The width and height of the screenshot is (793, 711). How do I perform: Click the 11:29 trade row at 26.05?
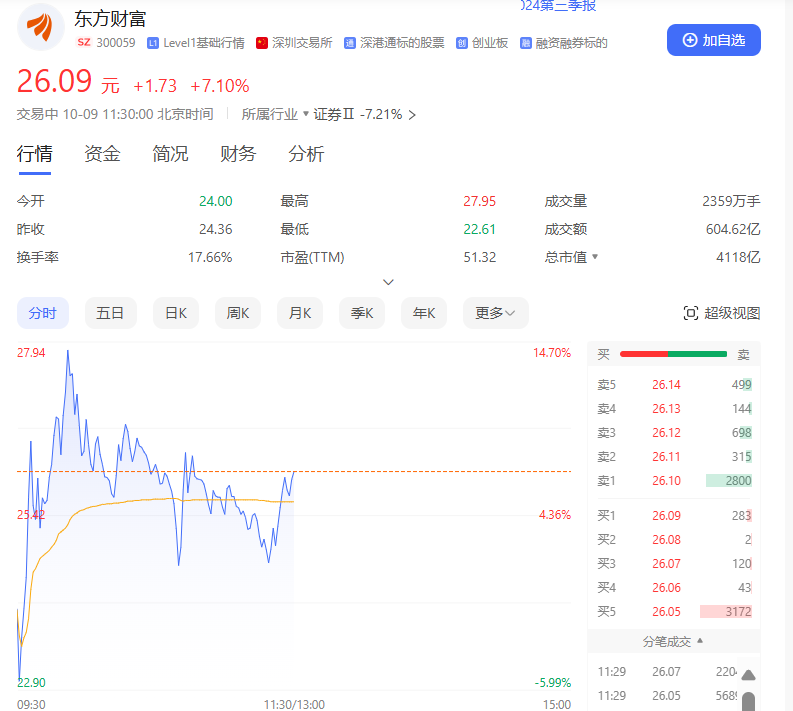(x=667, y=696)
